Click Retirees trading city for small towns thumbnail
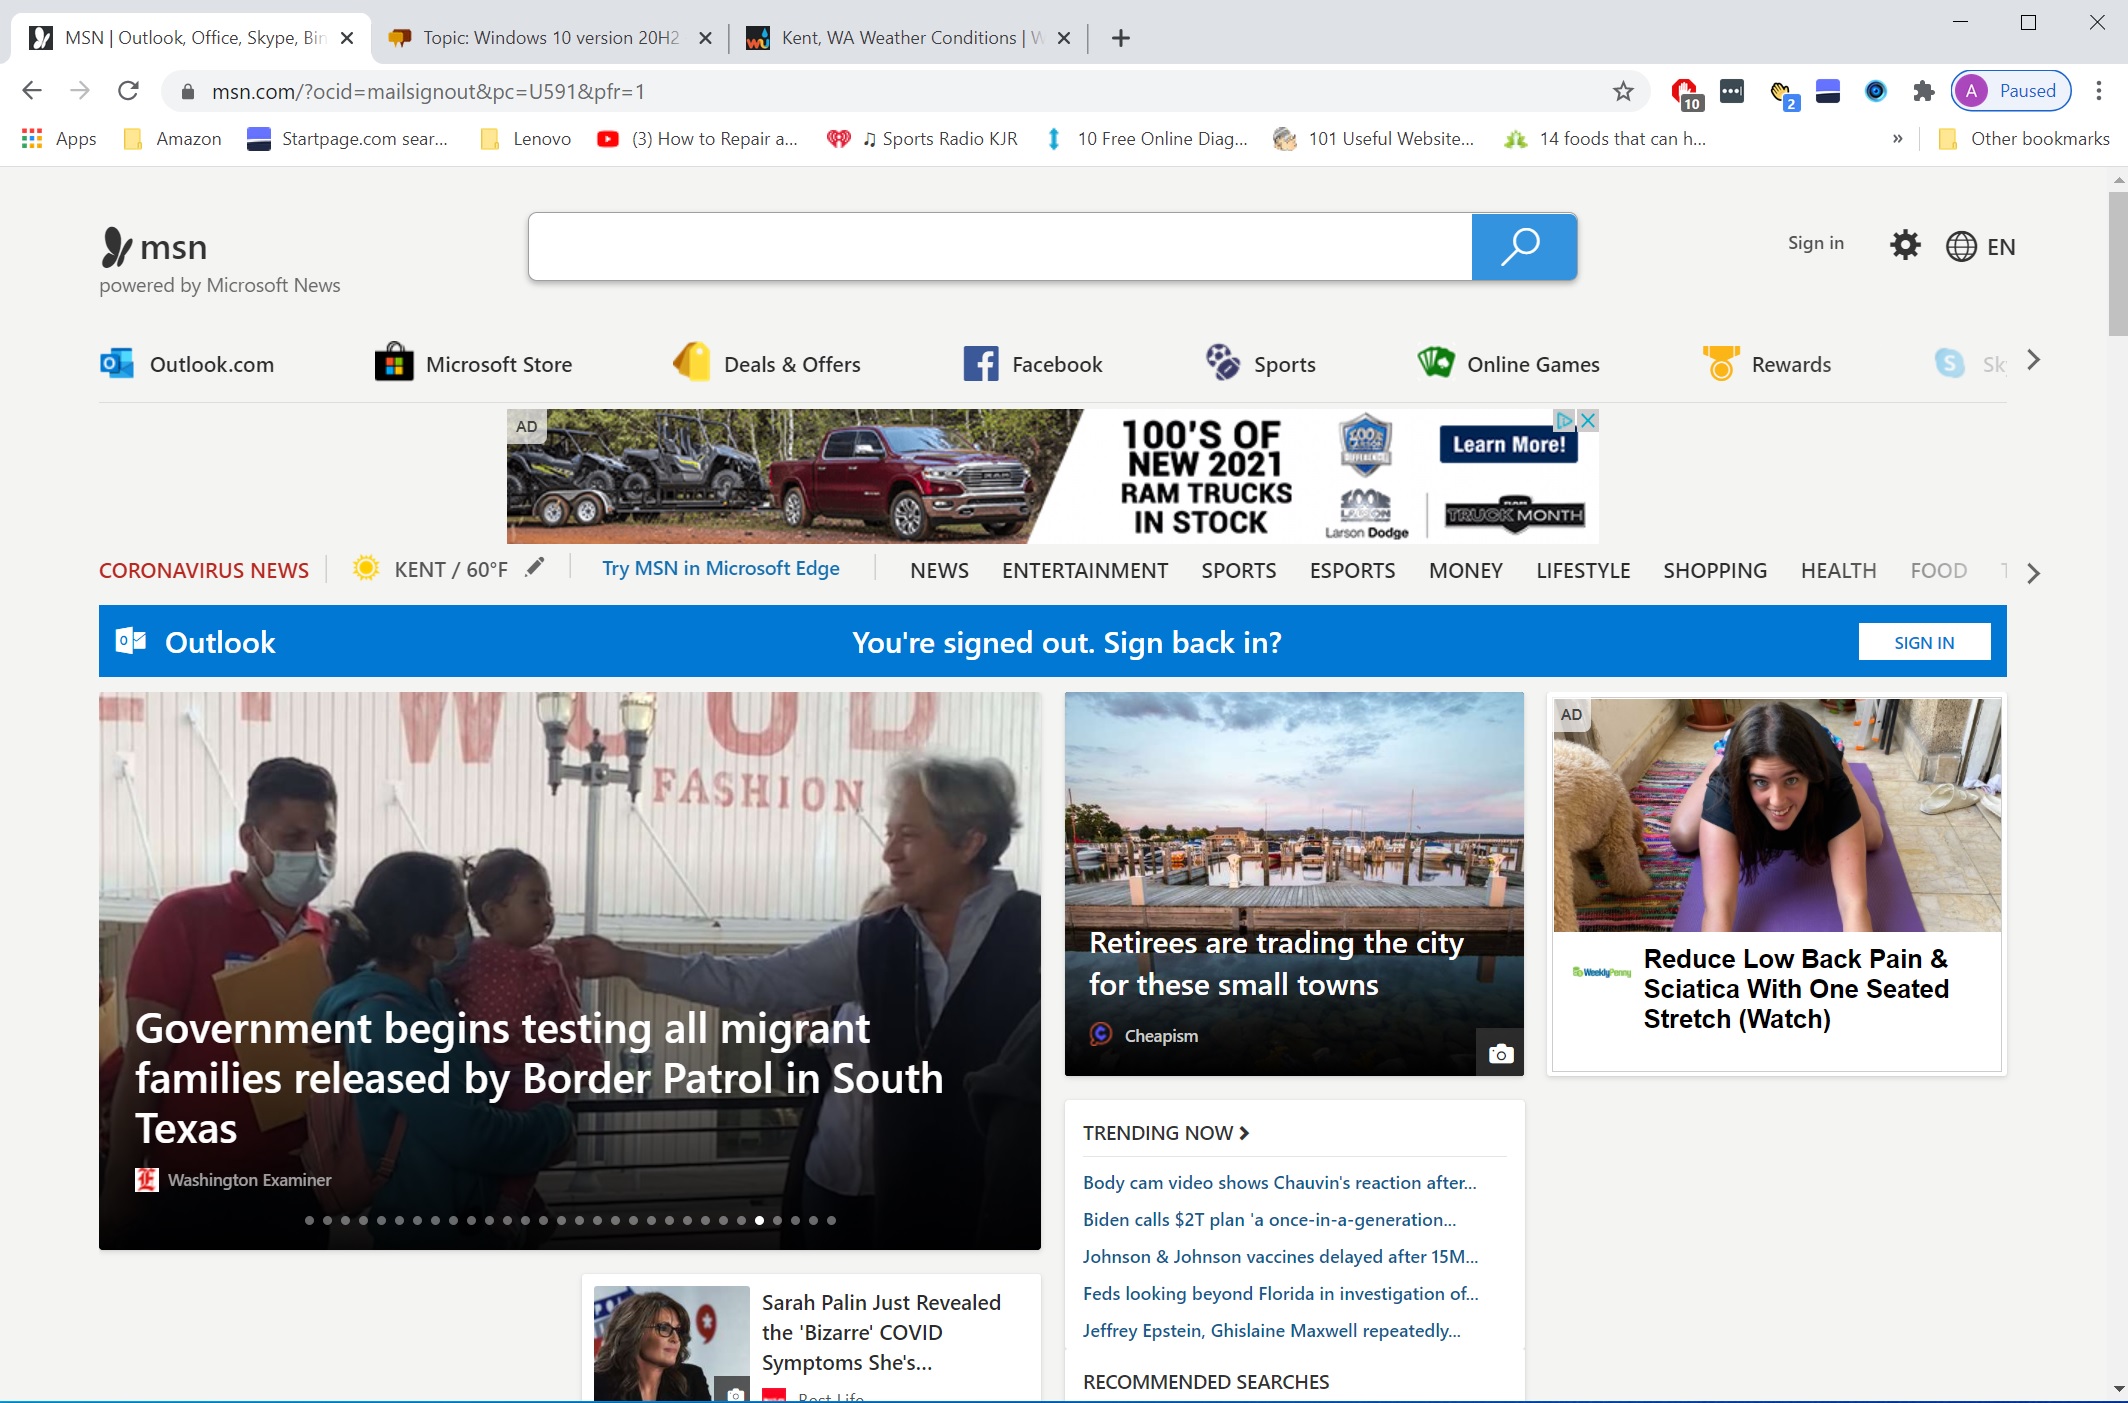 click(x=1293, y=883)
